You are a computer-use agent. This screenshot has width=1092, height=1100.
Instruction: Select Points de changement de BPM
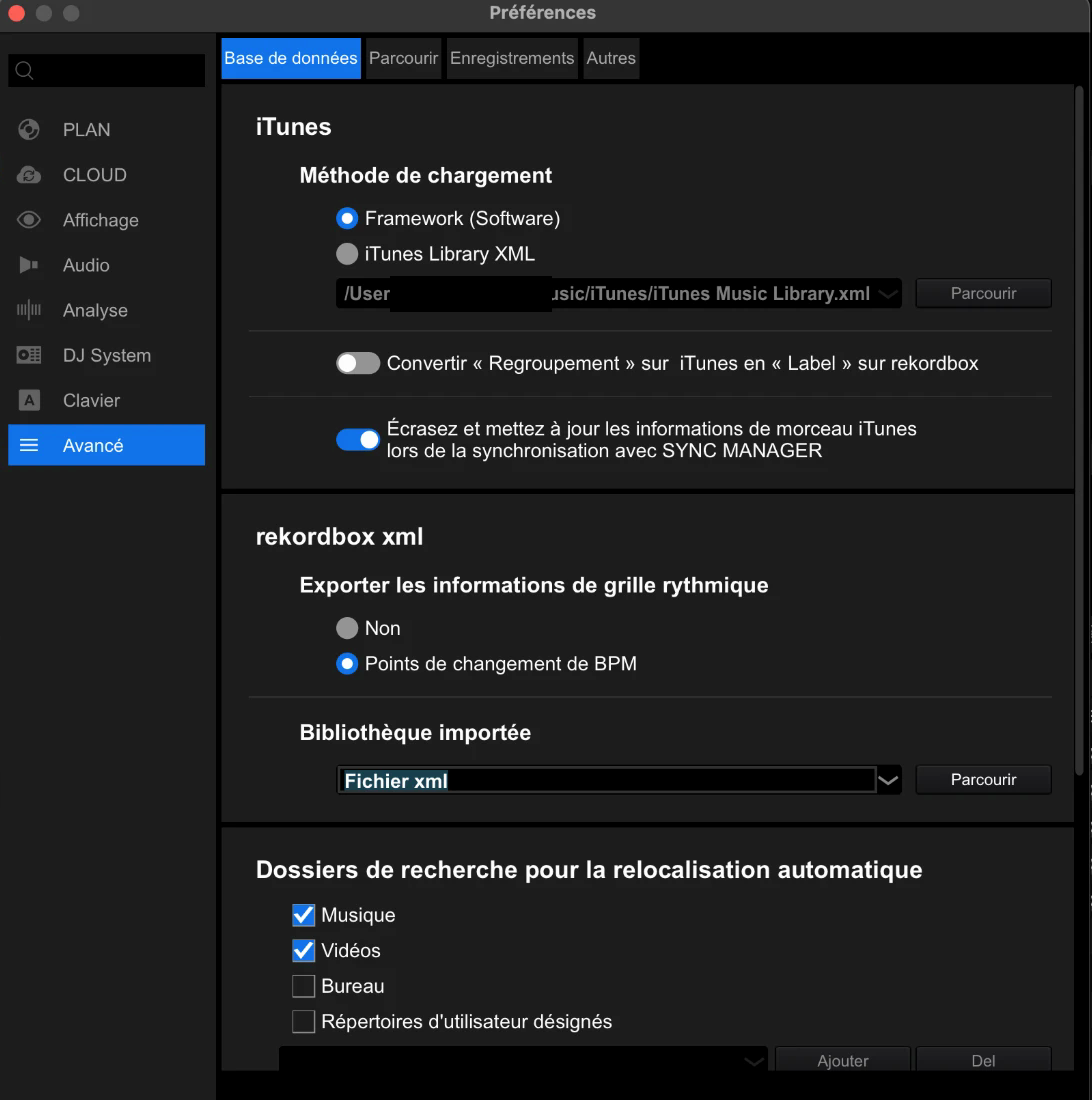click(347, 664)
